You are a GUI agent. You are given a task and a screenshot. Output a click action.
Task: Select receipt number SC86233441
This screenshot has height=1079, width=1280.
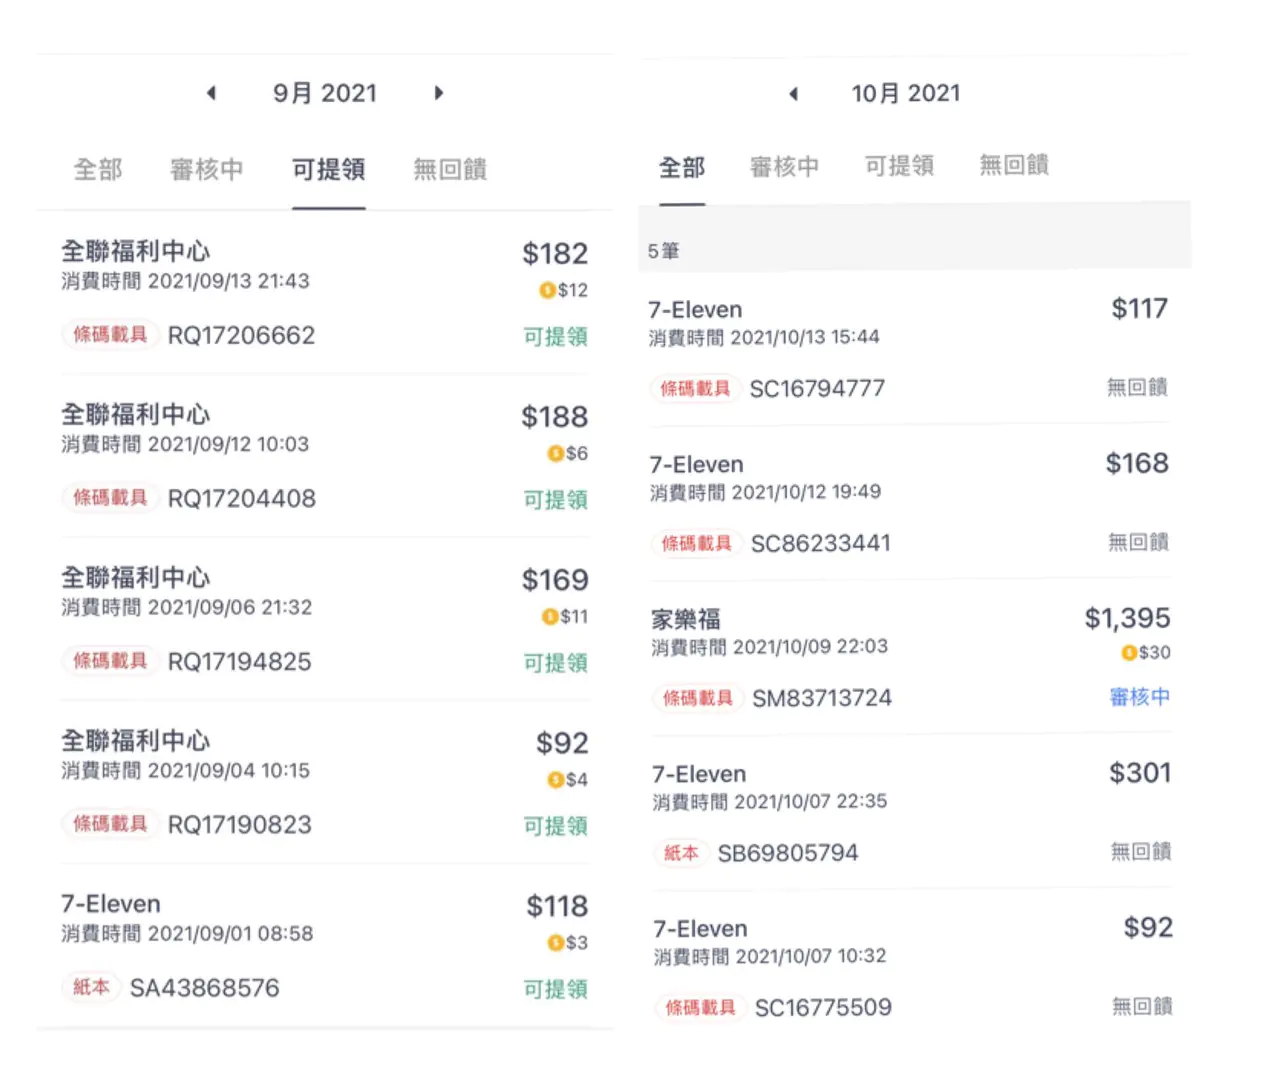[820, 543]
